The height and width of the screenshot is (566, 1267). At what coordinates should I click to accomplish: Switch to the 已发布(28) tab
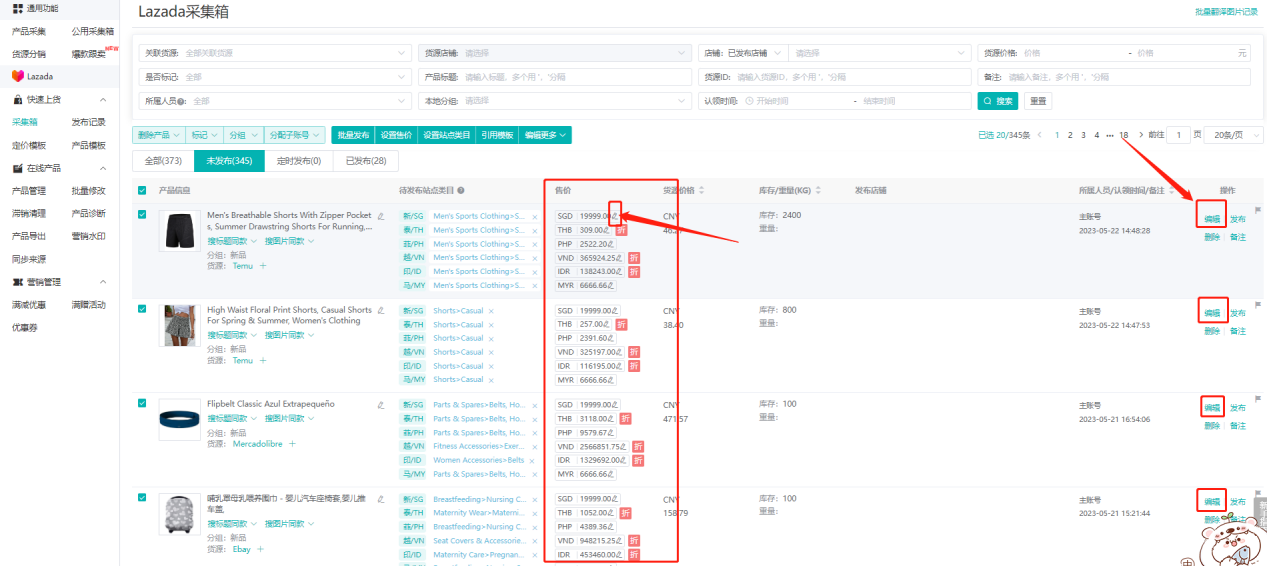[365, 161]
